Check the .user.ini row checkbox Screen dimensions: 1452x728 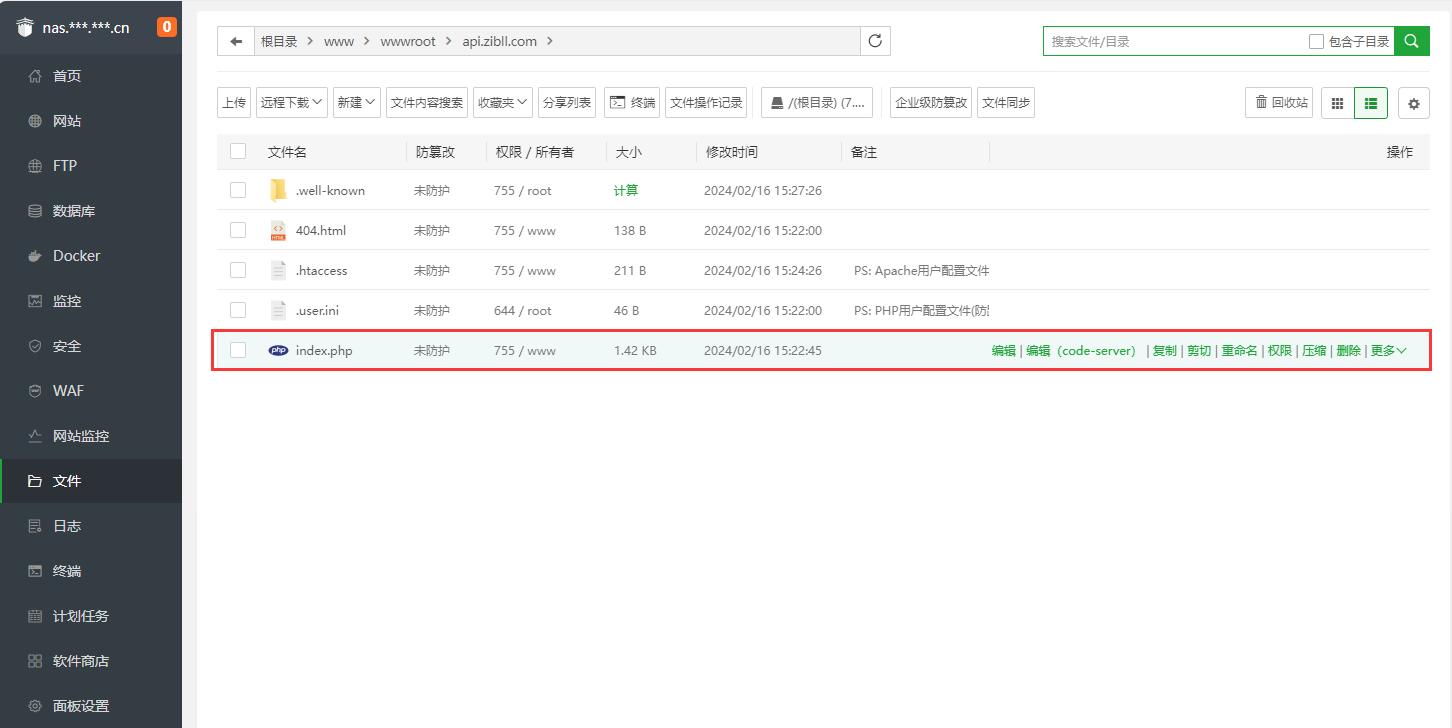point(238,310)
